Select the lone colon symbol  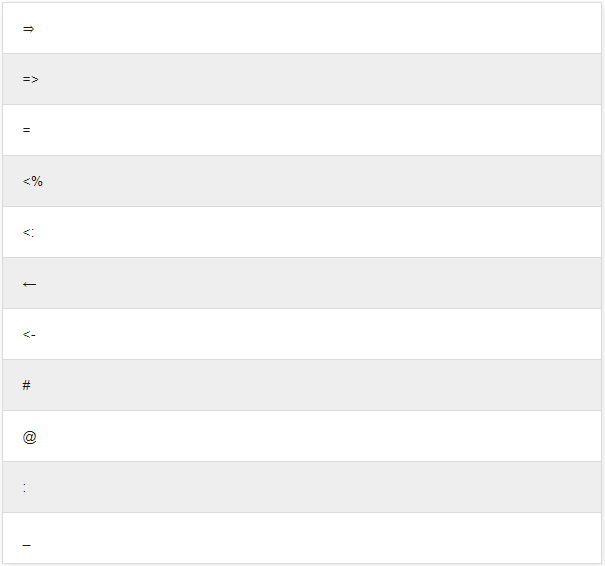[x=24, y=488]
